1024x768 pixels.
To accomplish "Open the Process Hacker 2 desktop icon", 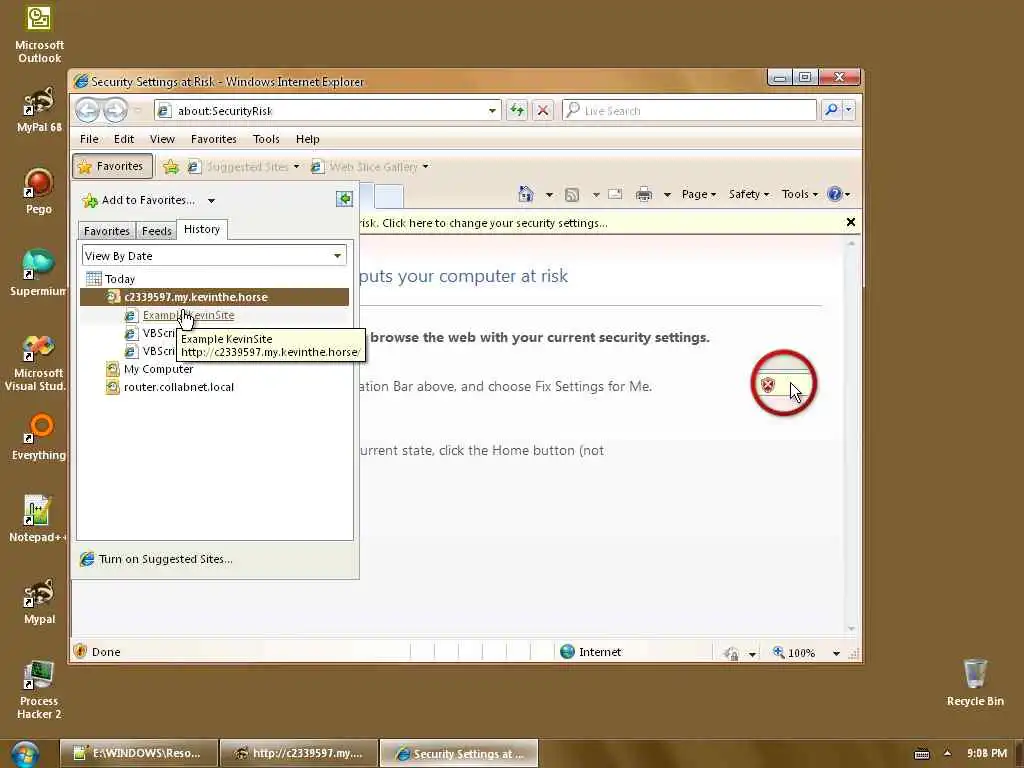I will (x=39, y=690).
